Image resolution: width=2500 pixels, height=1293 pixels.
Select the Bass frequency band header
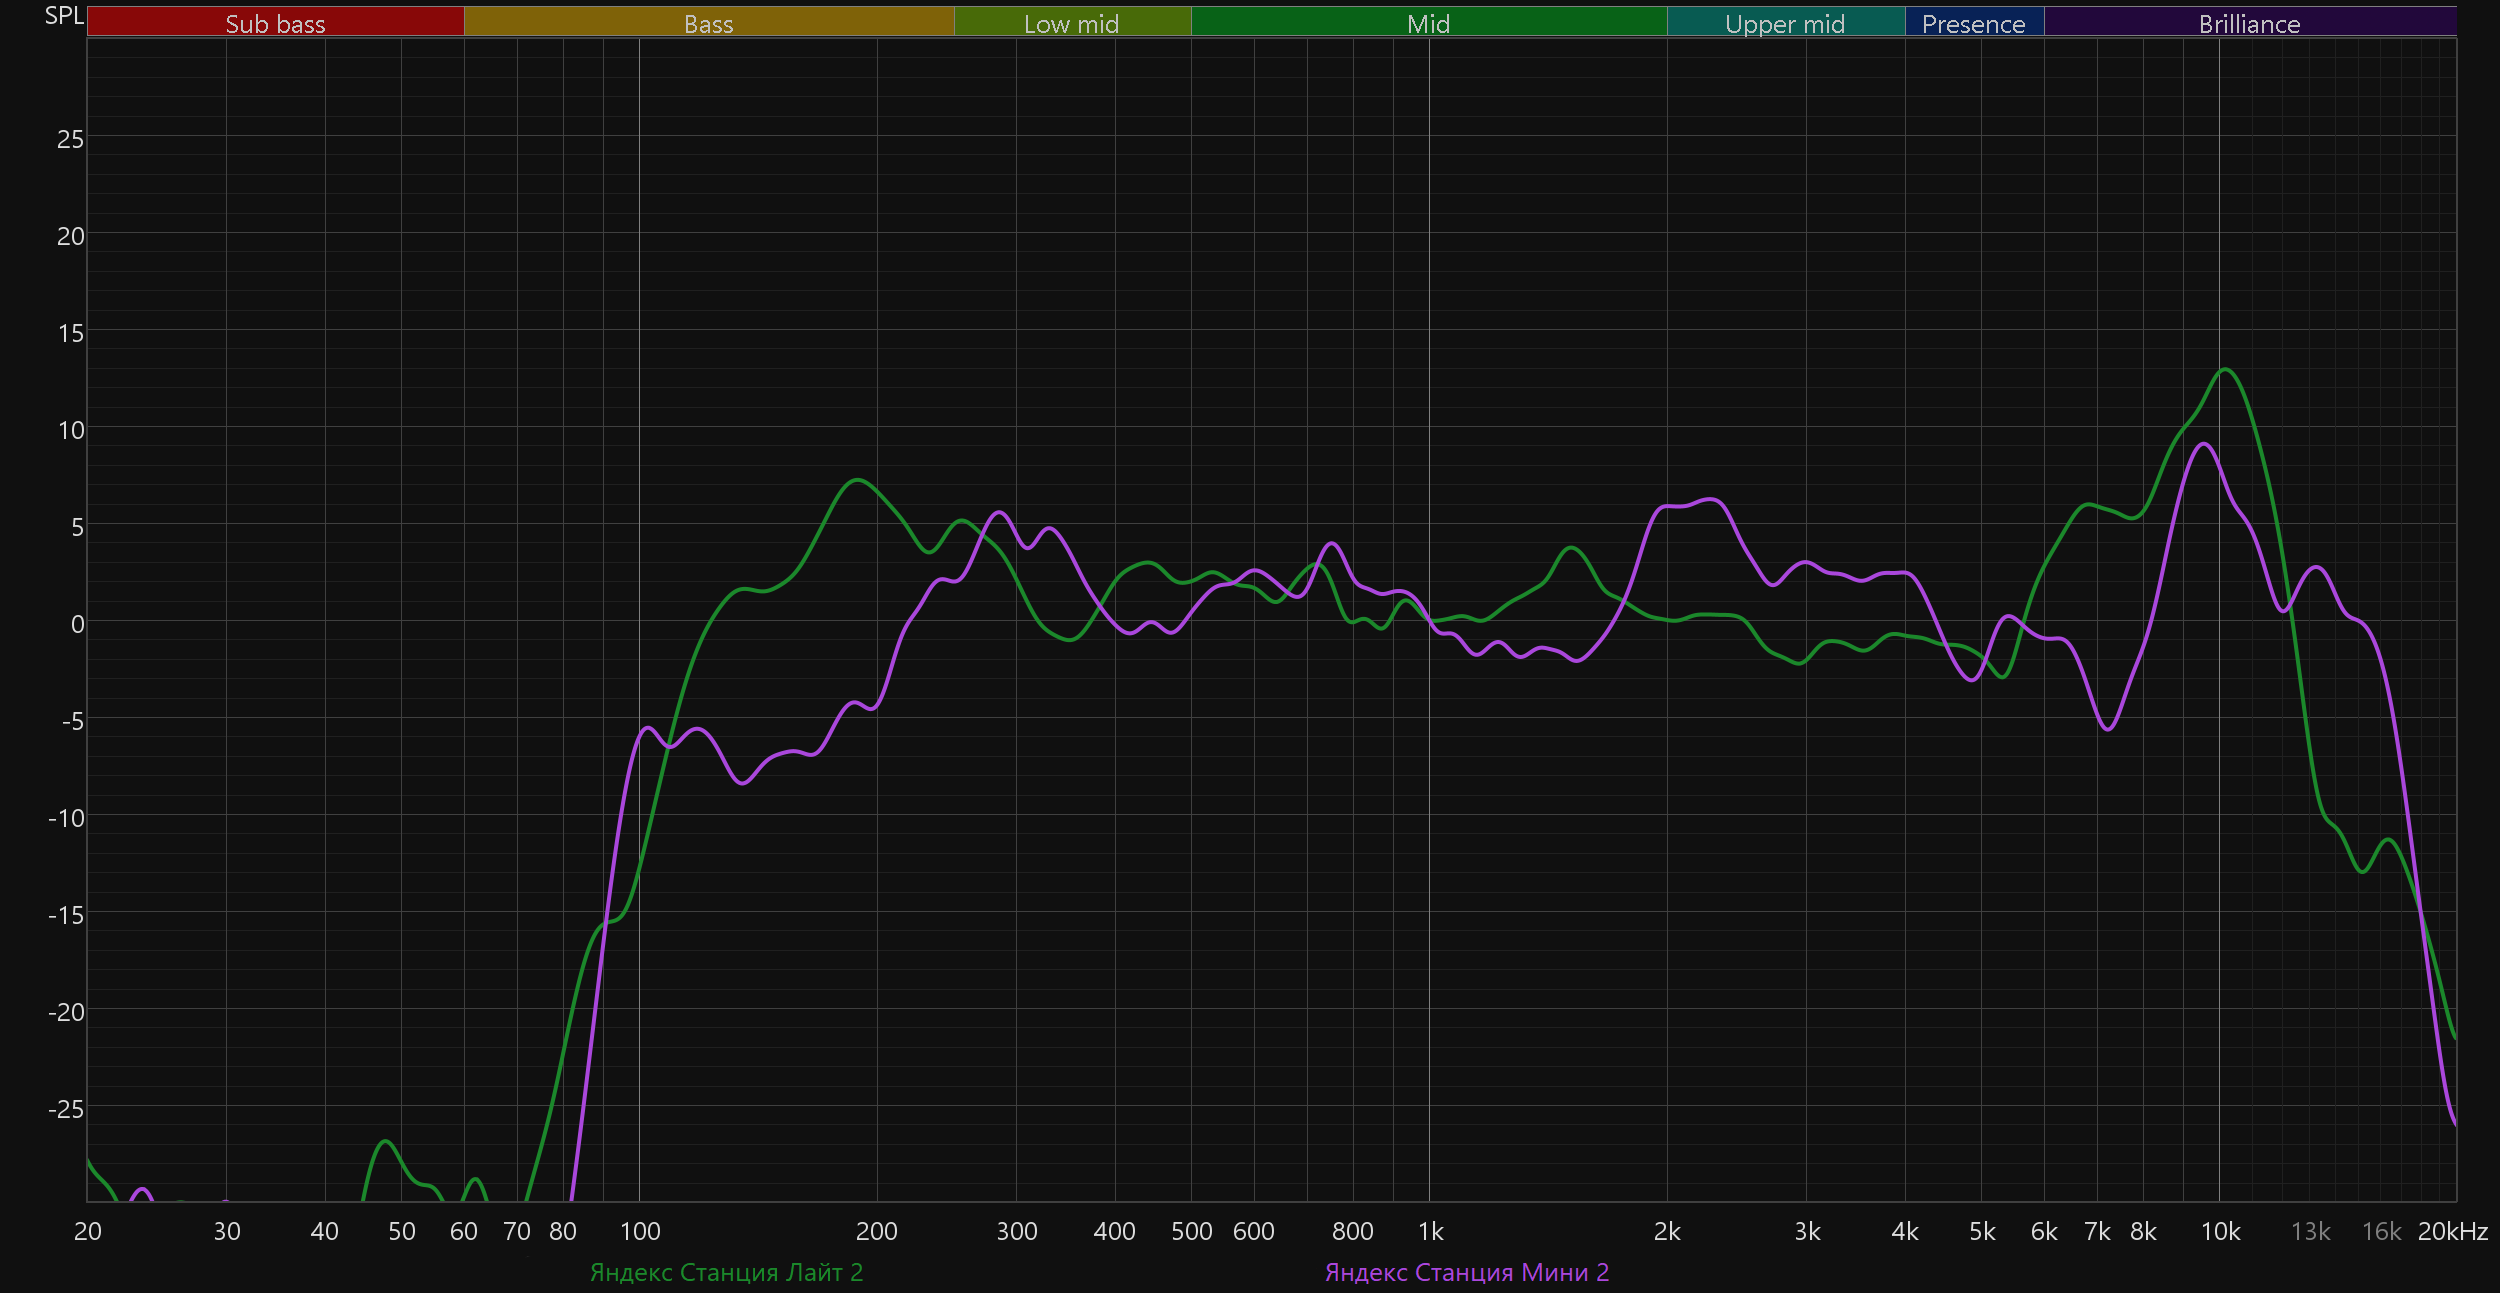(708, 23)
